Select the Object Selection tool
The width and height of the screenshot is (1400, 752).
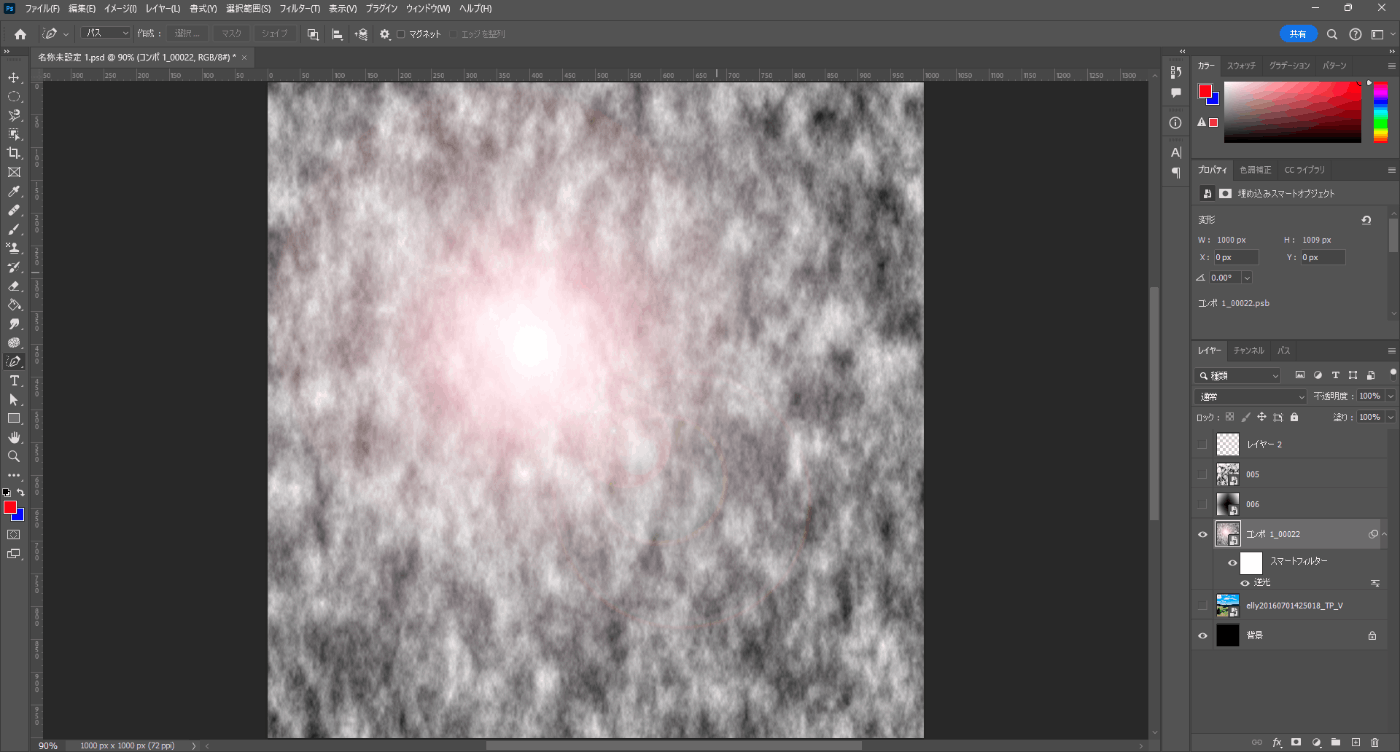point(14,134)
